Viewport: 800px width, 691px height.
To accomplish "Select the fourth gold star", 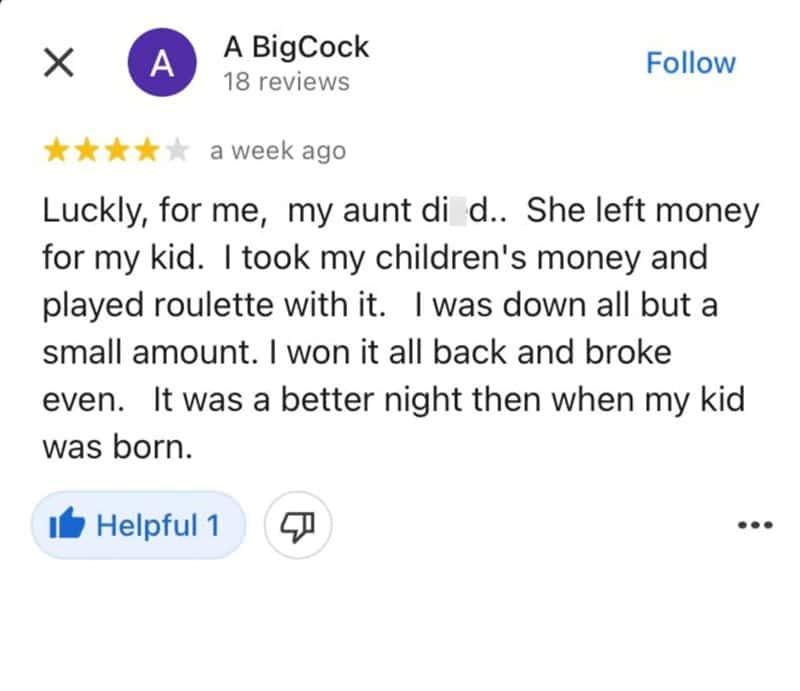I will (x=146, y=151).
